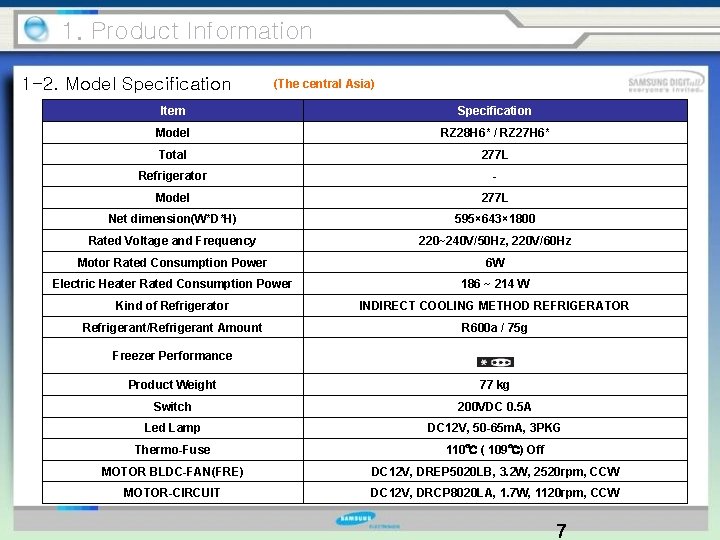Select the '595×643×1800' dimension value
This screenshot has width=720, height=540.
tap(495, 219)
